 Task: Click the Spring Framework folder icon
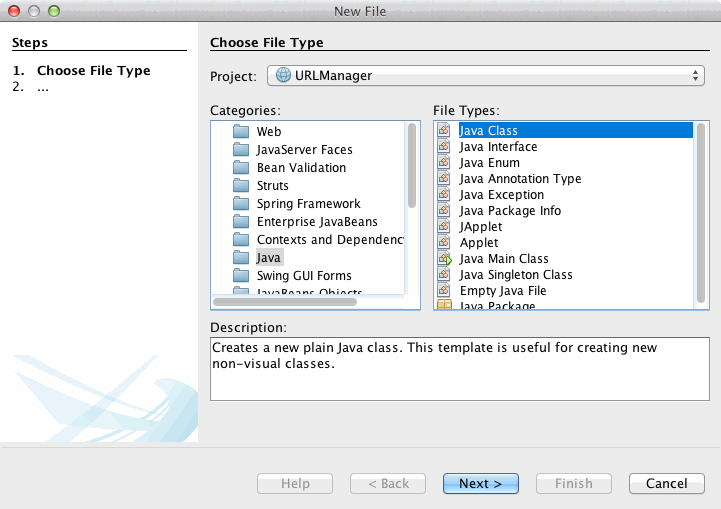click(240, 204)
